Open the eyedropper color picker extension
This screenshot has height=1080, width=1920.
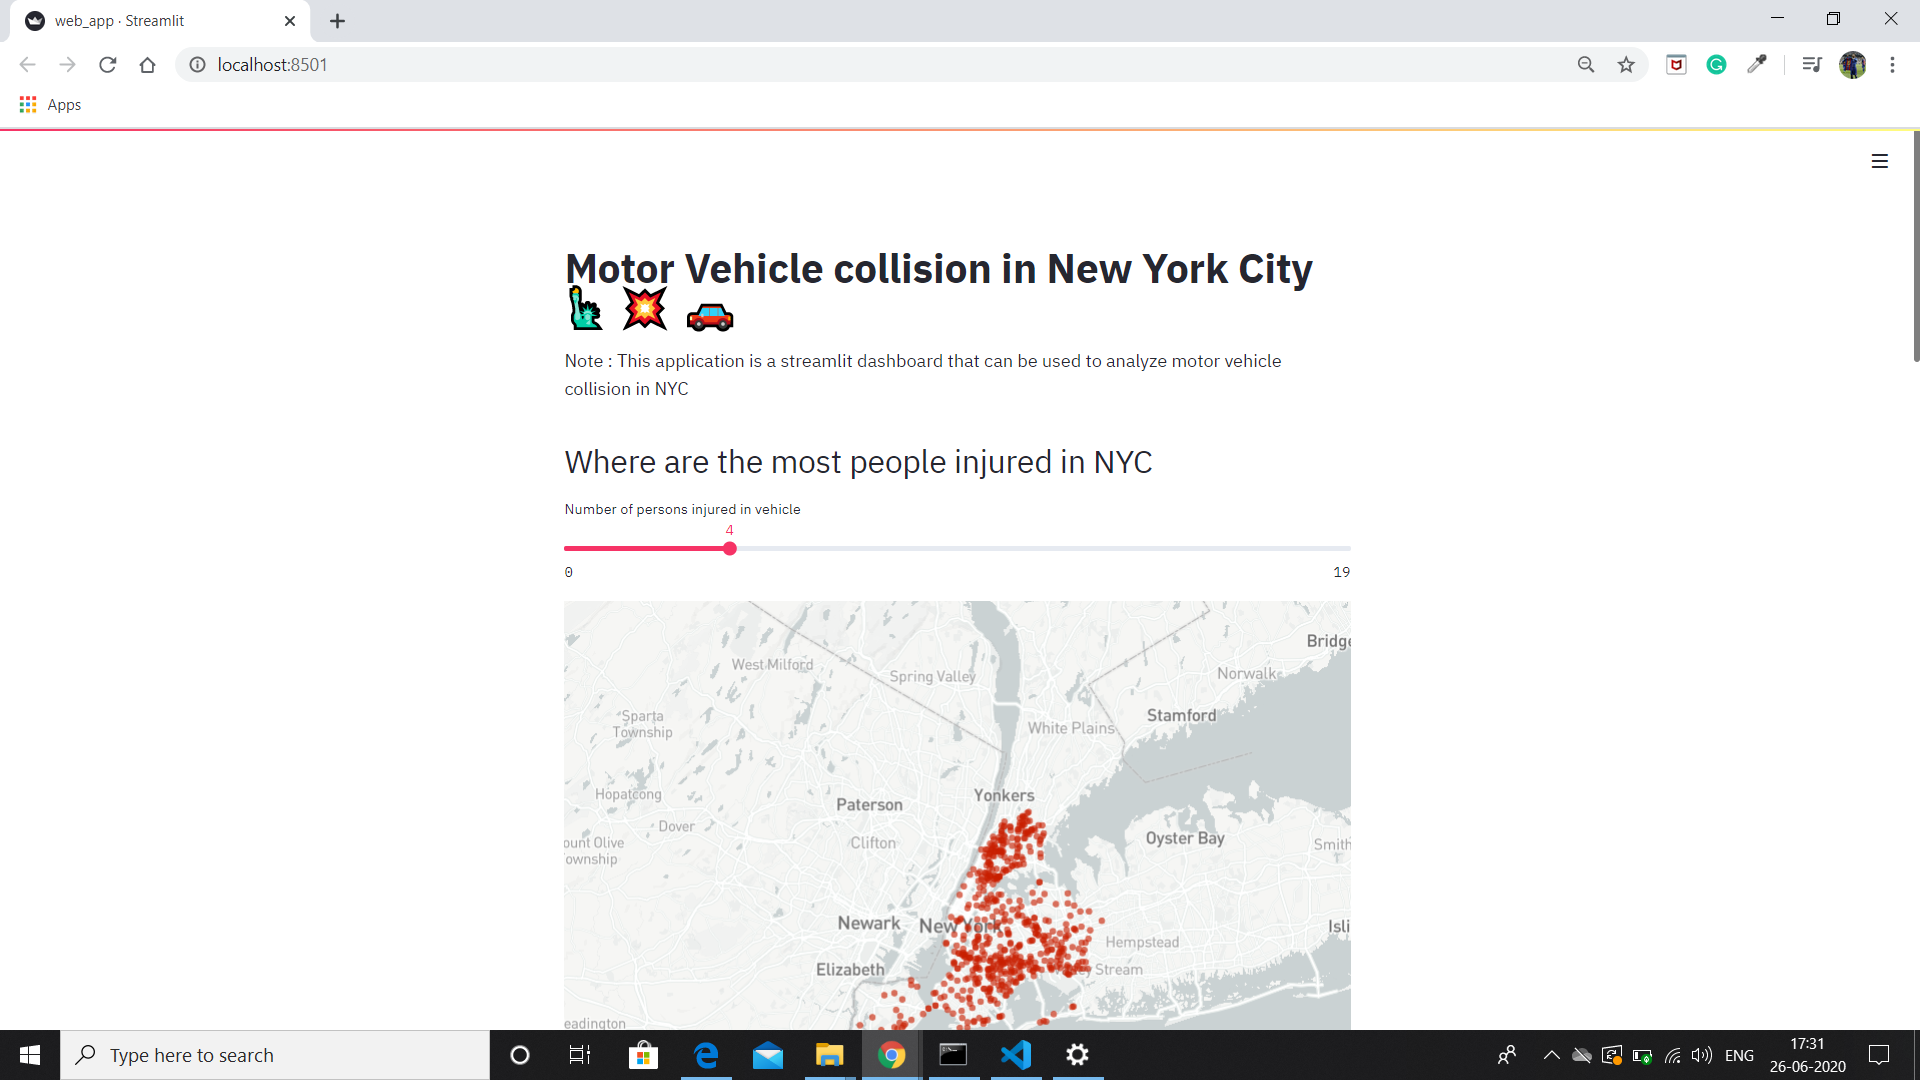point(1757,65)
